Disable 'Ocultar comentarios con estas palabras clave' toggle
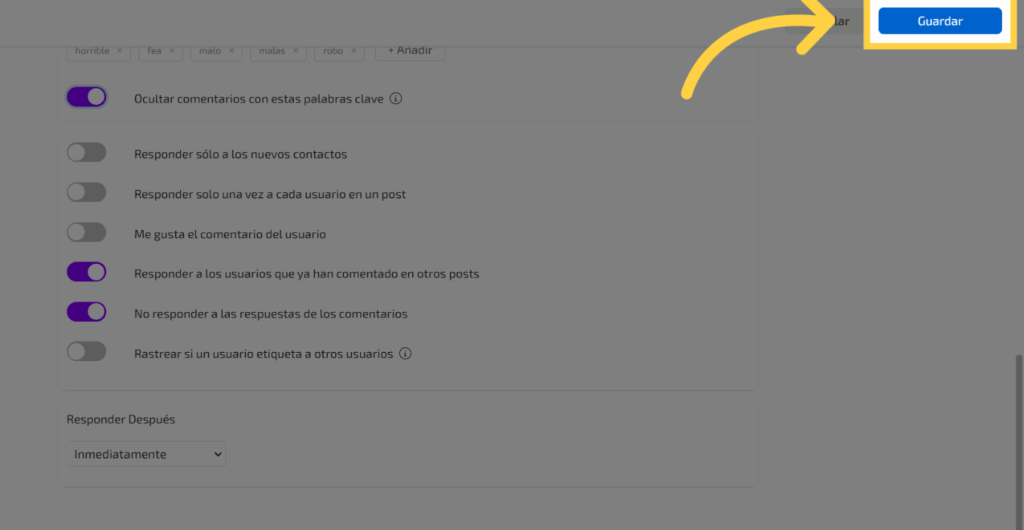This screenshot has width=1024, height=530. click(x=86, y=98)
